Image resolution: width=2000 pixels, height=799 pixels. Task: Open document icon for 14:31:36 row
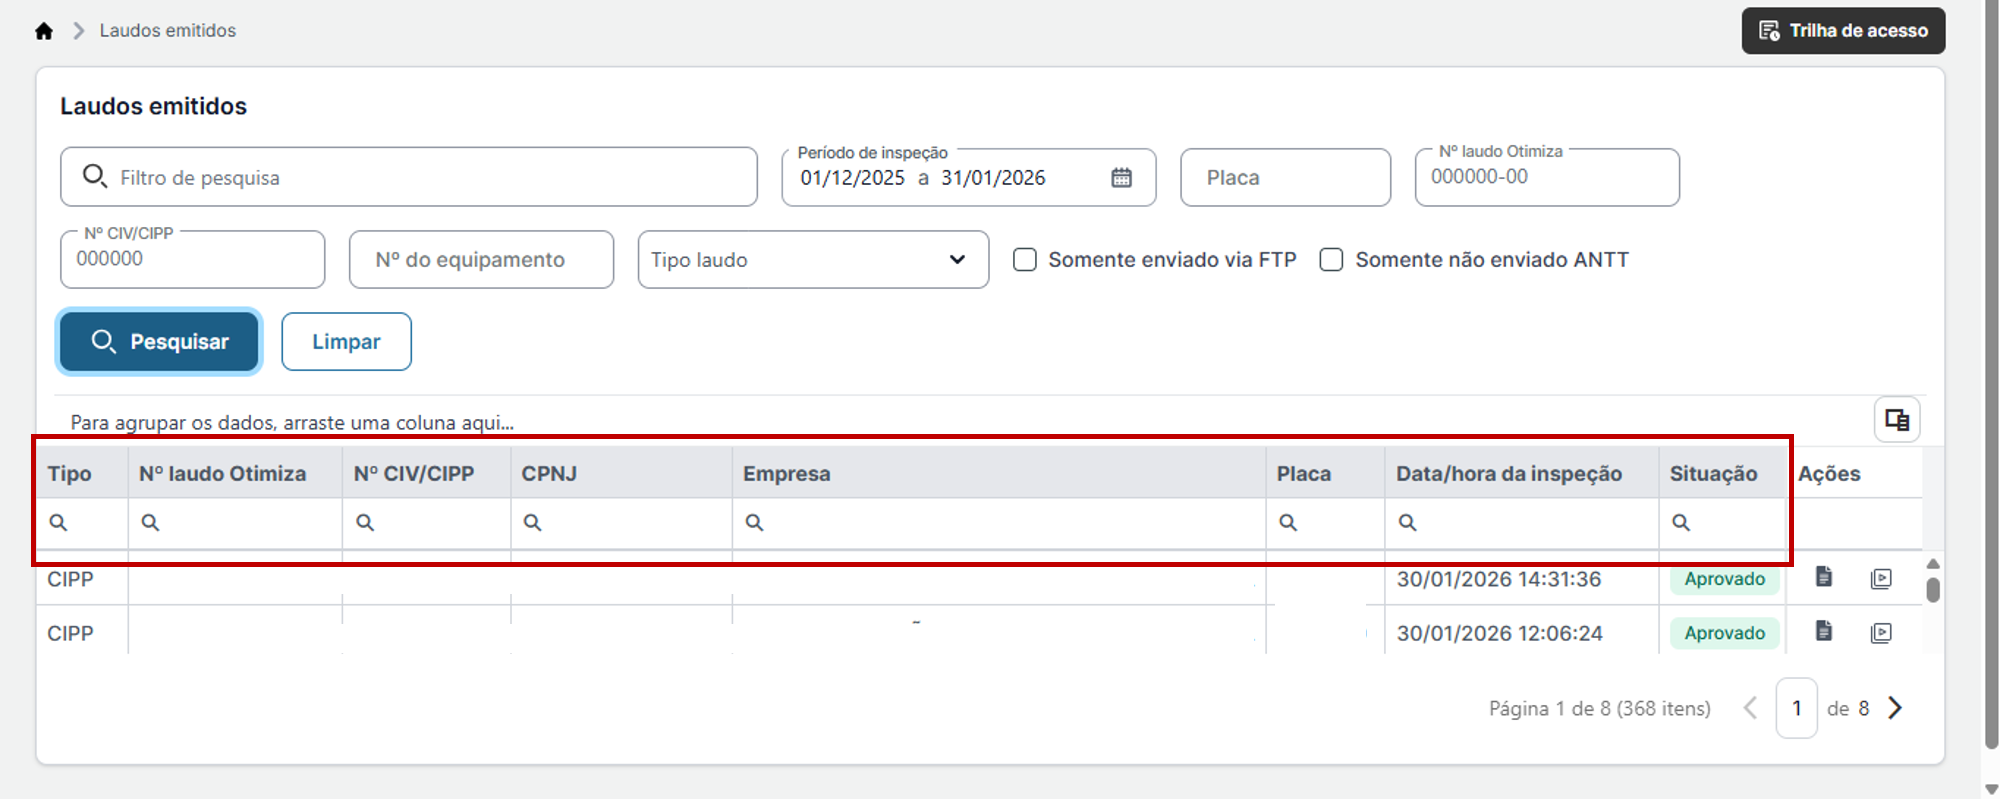click(x=1824, y=577)
